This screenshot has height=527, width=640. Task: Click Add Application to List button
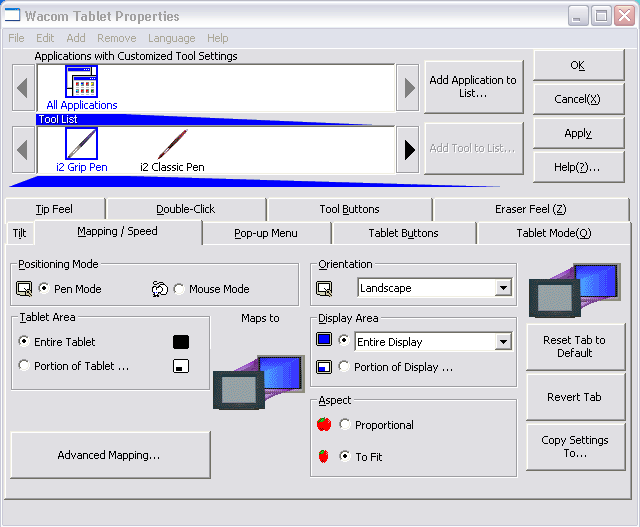coord(473,87)
